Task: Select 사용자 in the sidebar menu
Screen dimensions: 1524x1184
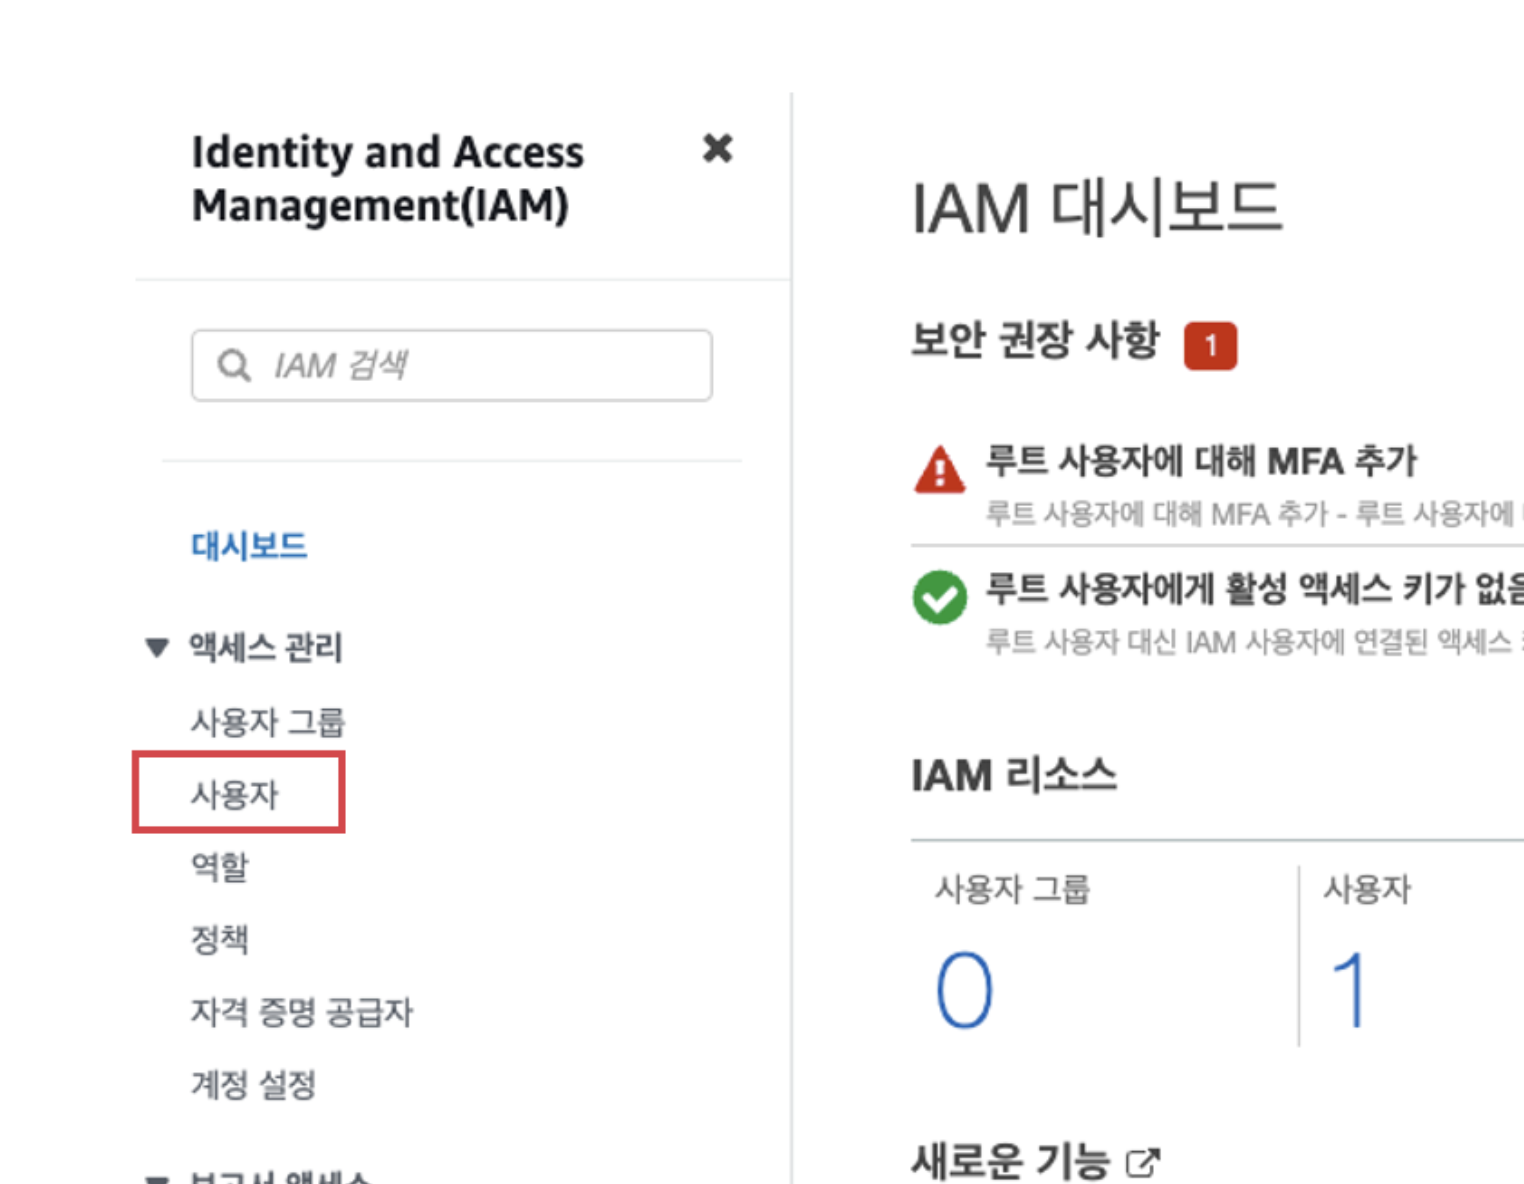Action: [x=235, y=794]
